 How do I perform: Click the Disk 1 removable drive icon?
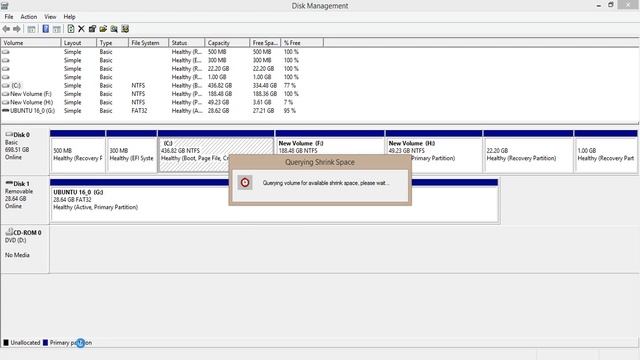pyautogui.click(x=9, y=183)
